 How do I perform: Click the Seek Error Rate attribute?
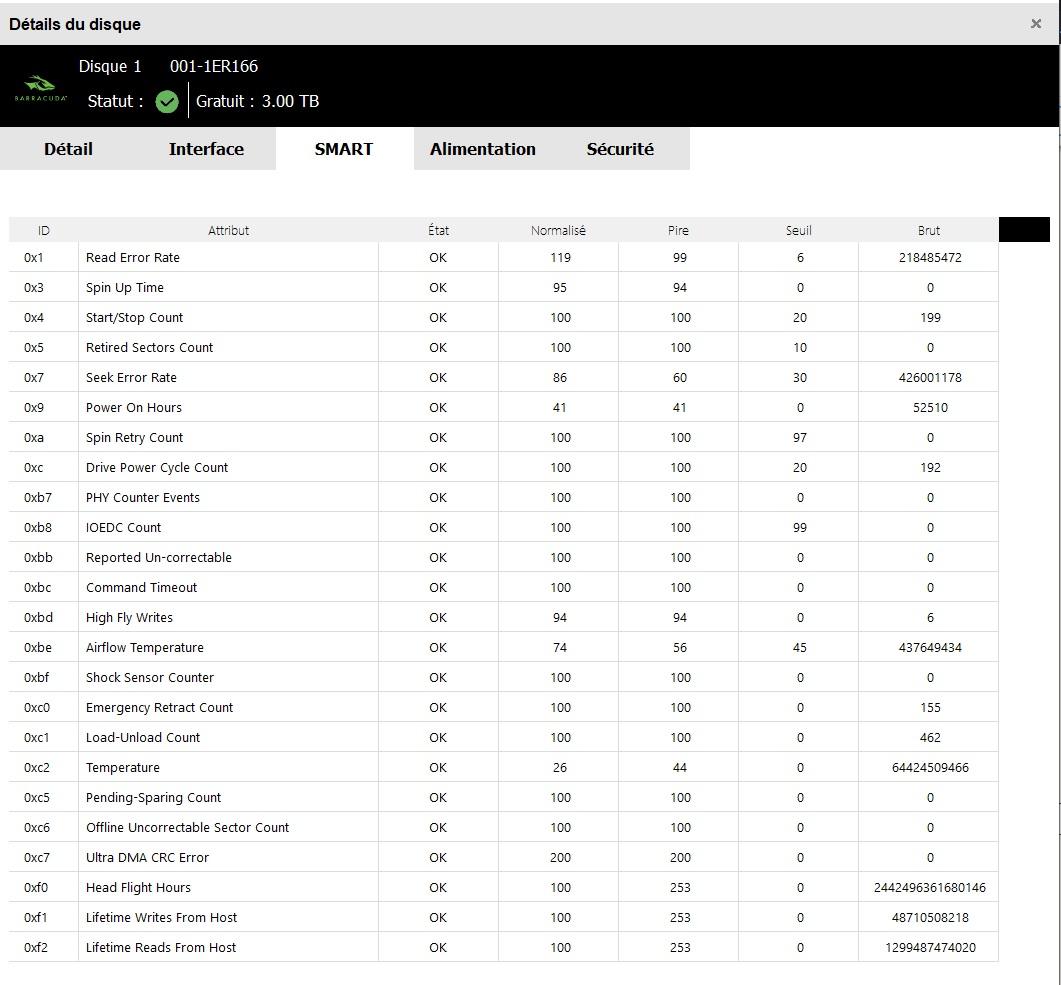(x=131, y=377)
